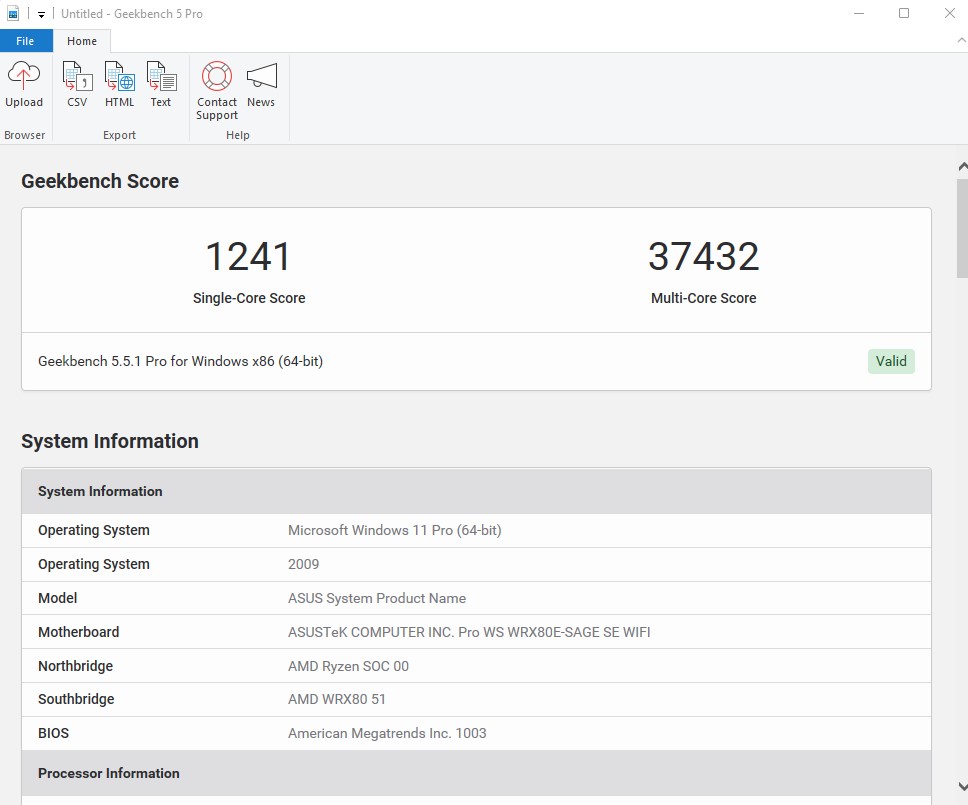Click the scrollbar down arrow

pos(962,786)
